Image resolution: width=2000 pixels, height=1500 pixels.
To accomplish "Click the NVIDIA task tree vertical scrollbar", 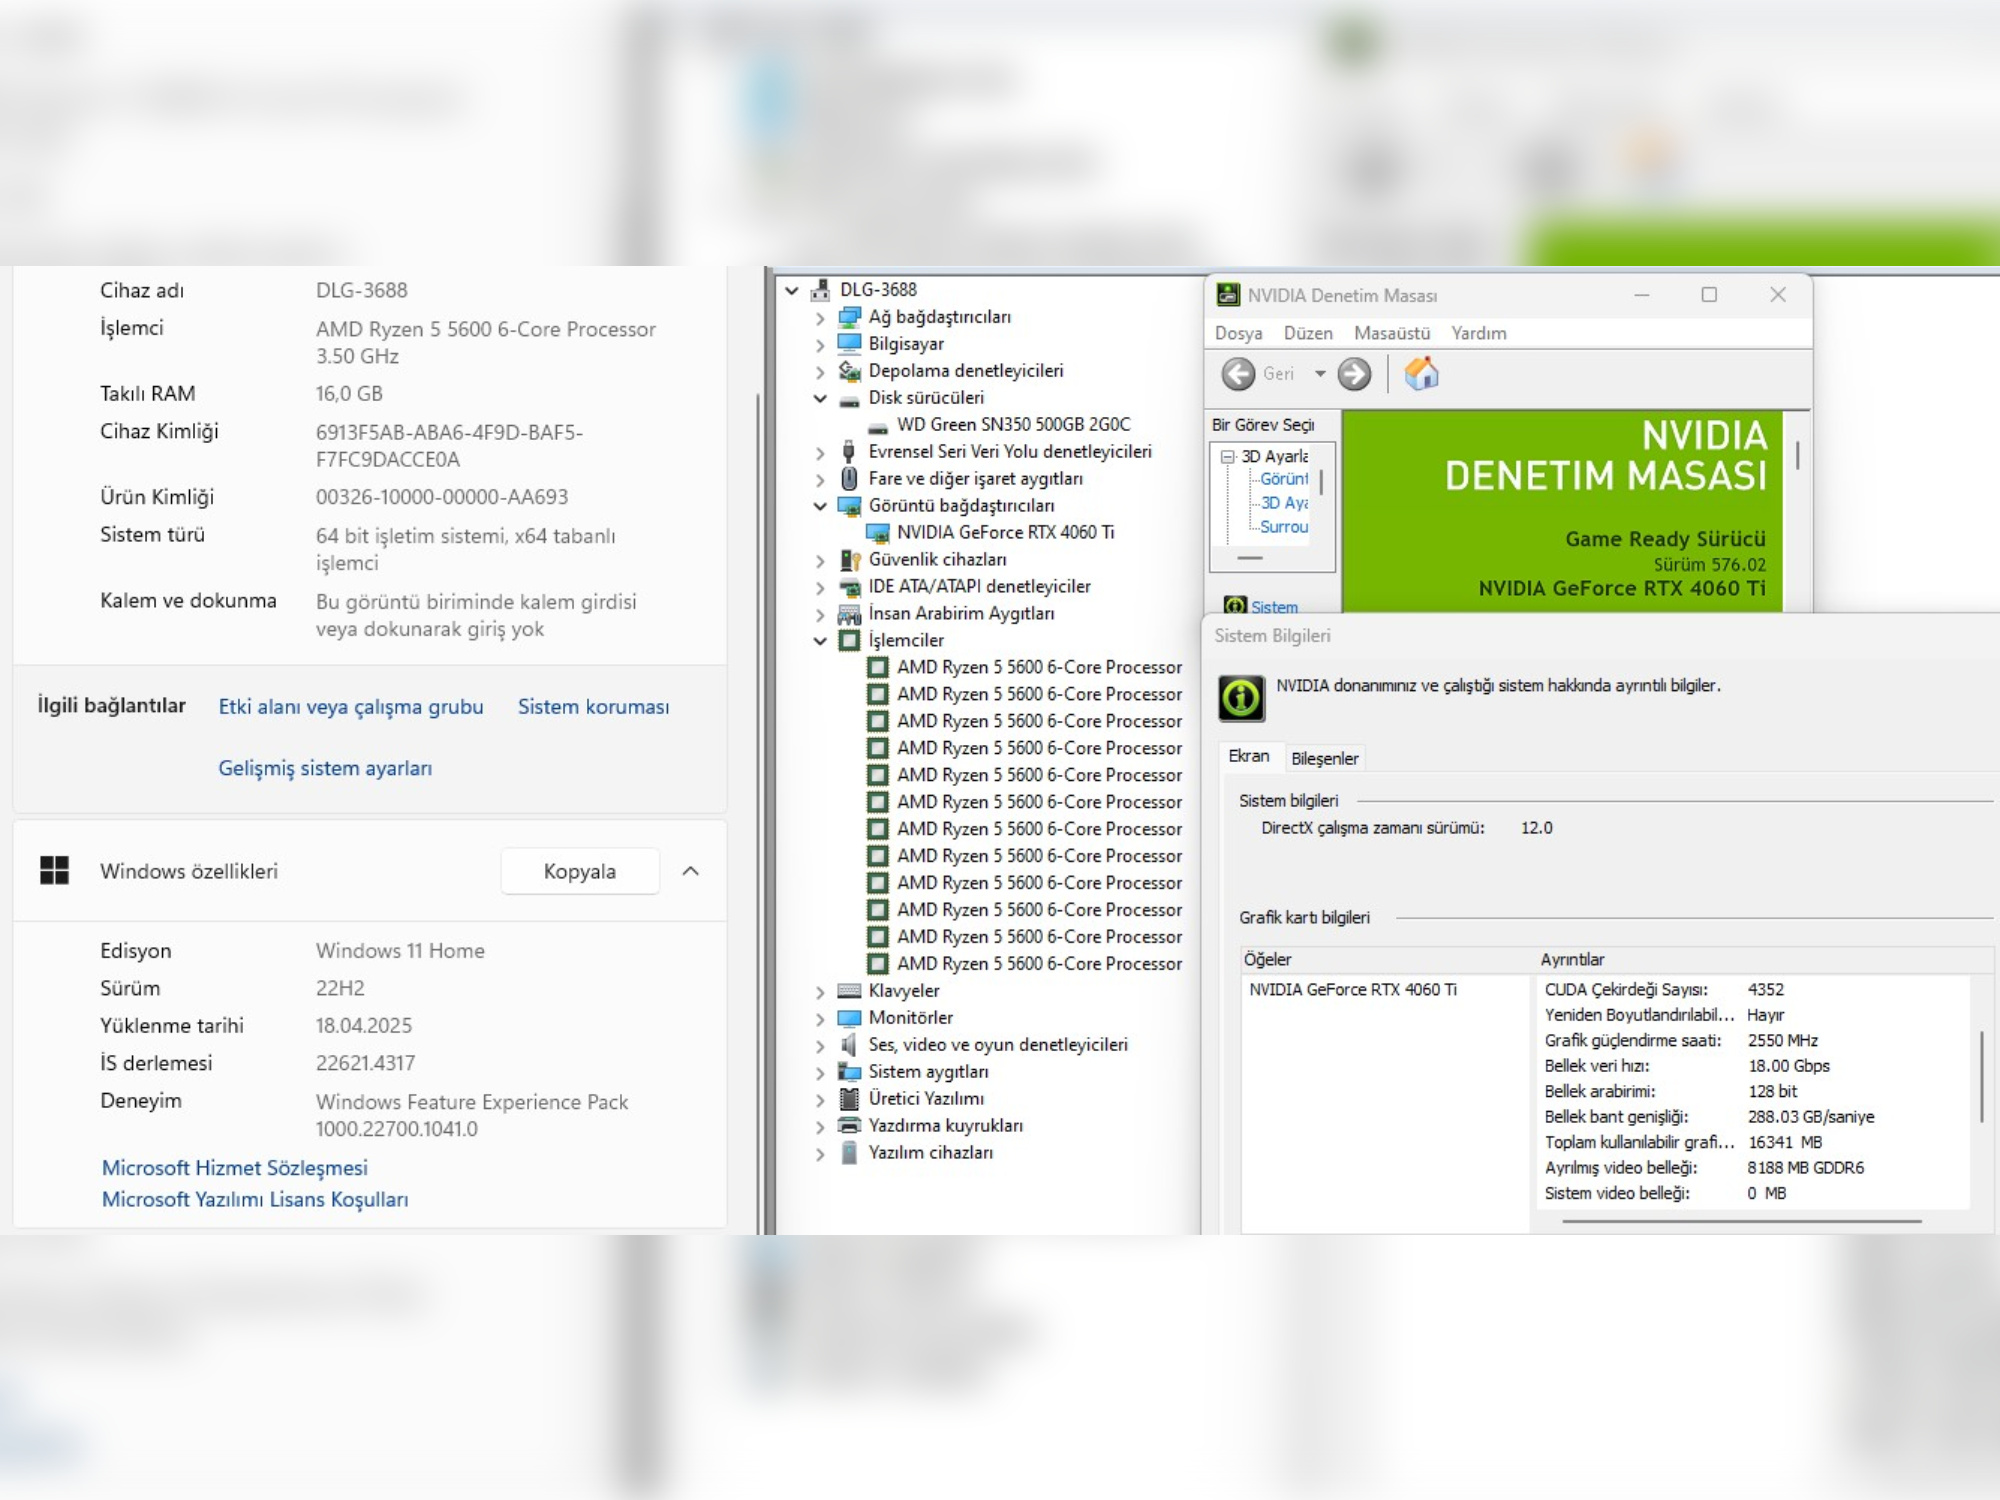I will coord(1321,484).
